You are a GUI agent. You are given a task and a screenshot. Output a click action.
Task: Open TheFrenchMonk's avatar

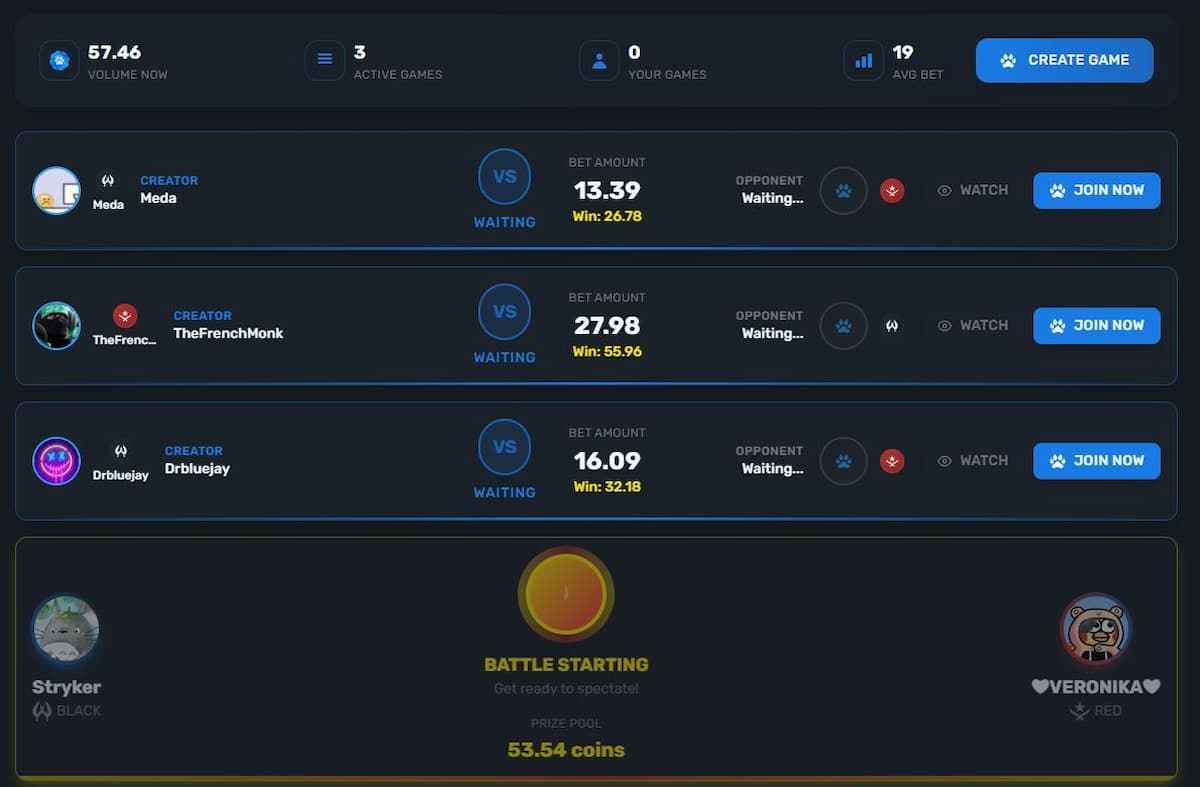click(x=56, y=325)
